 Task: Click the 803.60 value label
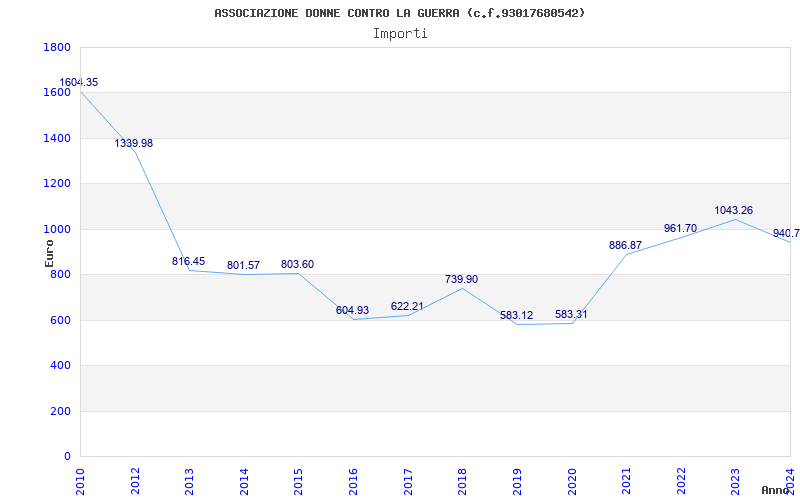297,264
